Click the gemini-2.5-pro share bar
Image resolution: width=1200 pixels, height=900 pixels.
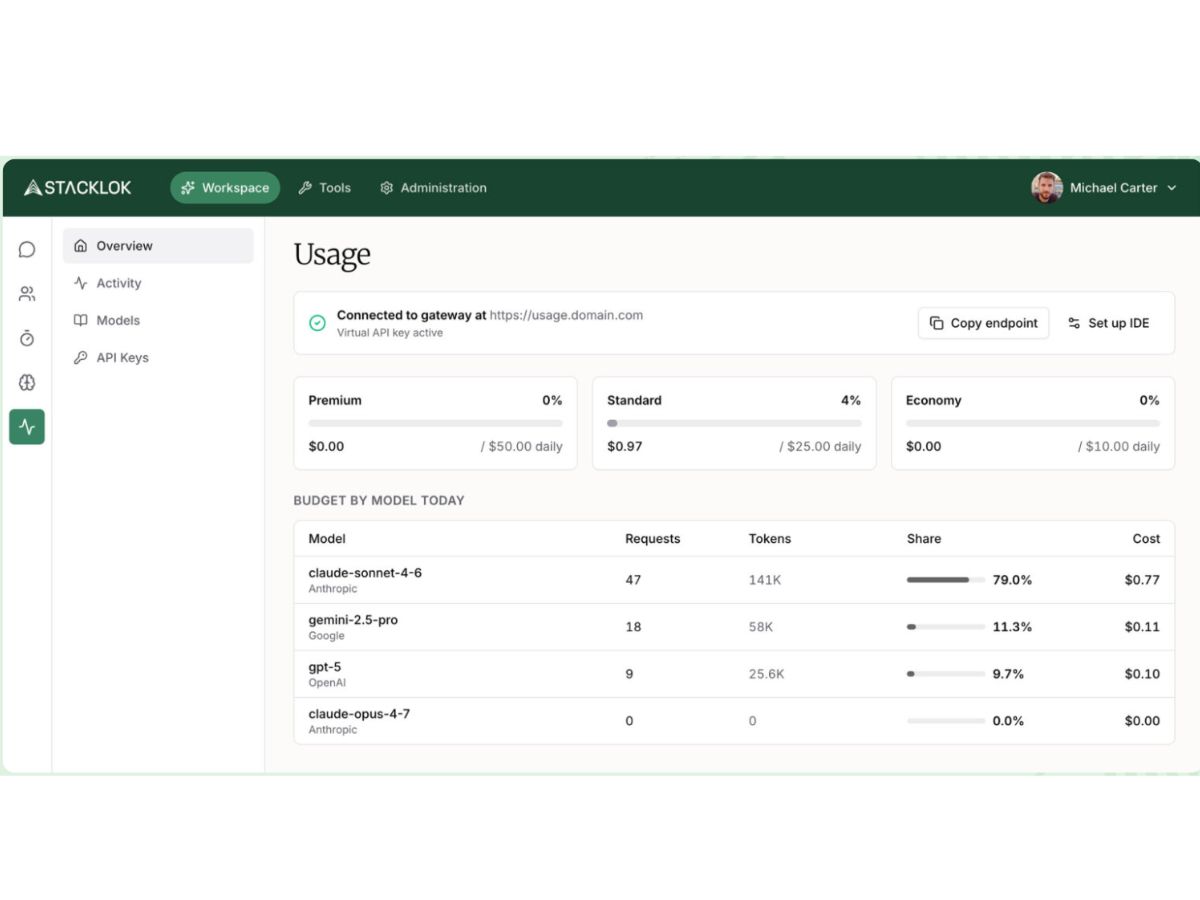[x=946, y=627]
